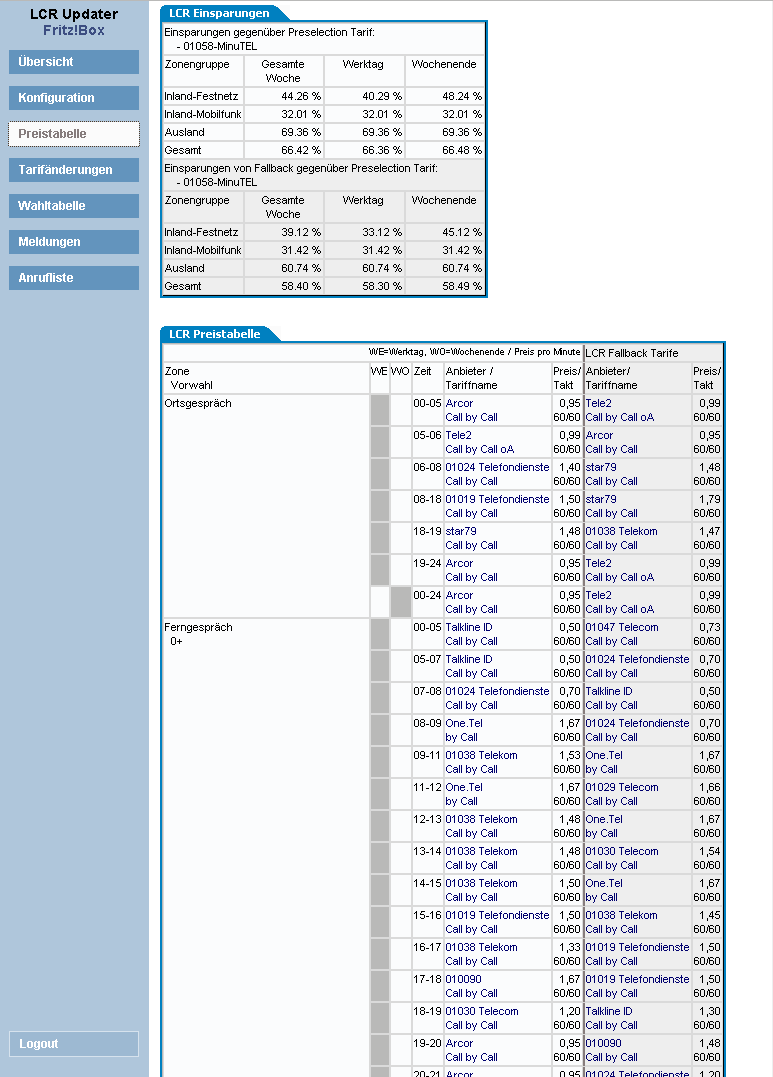
Task: Click 01024 Telefondienste in Ortsgespräch 06-08 row
Action: [497, 468]
